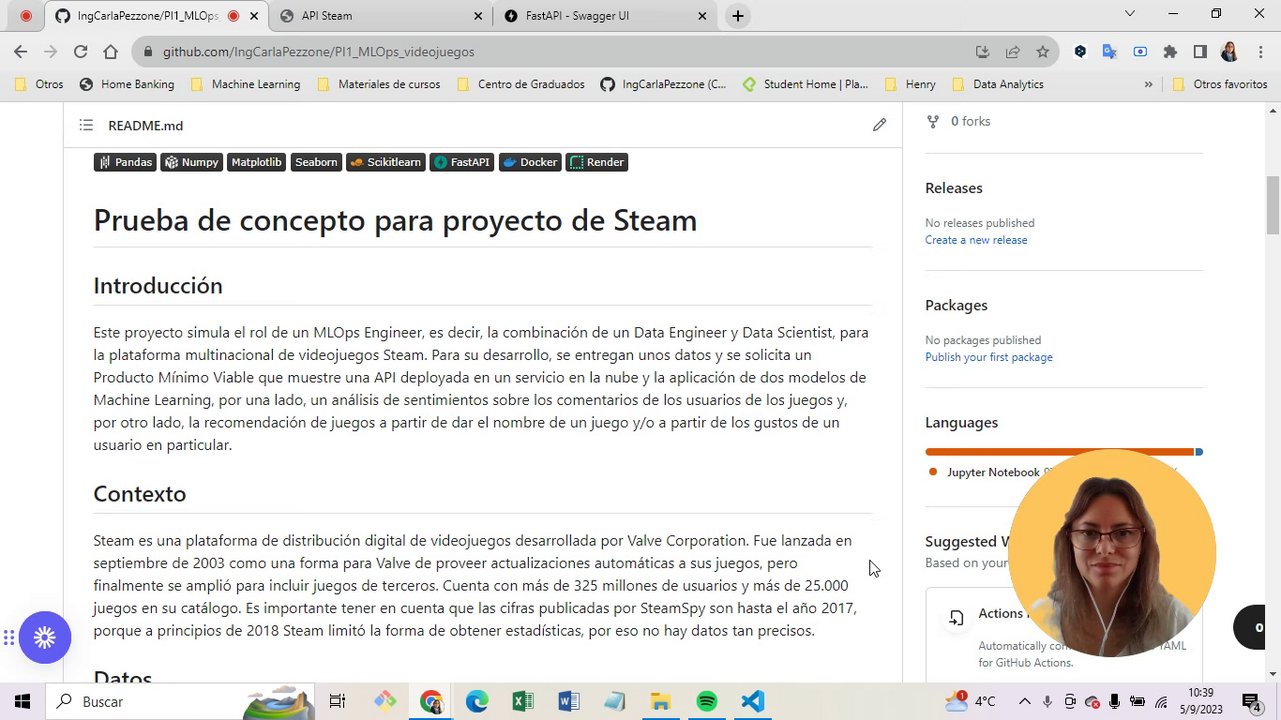This screenshot has height=720, width=1281.
Task: Click Publish your first package
Action: pyautogui.click(x=989, y=357)
